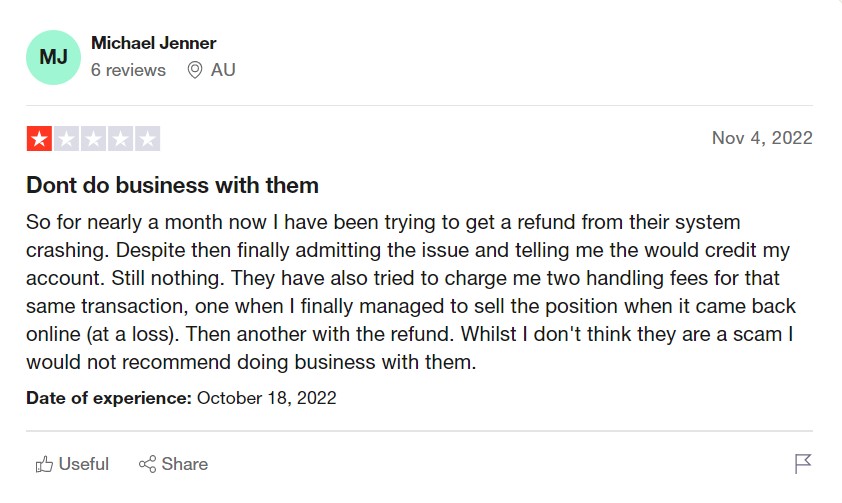This screenshot has height=503, width=842.
Task: Click the review body text paragraph
Action: tap(411, 292)
